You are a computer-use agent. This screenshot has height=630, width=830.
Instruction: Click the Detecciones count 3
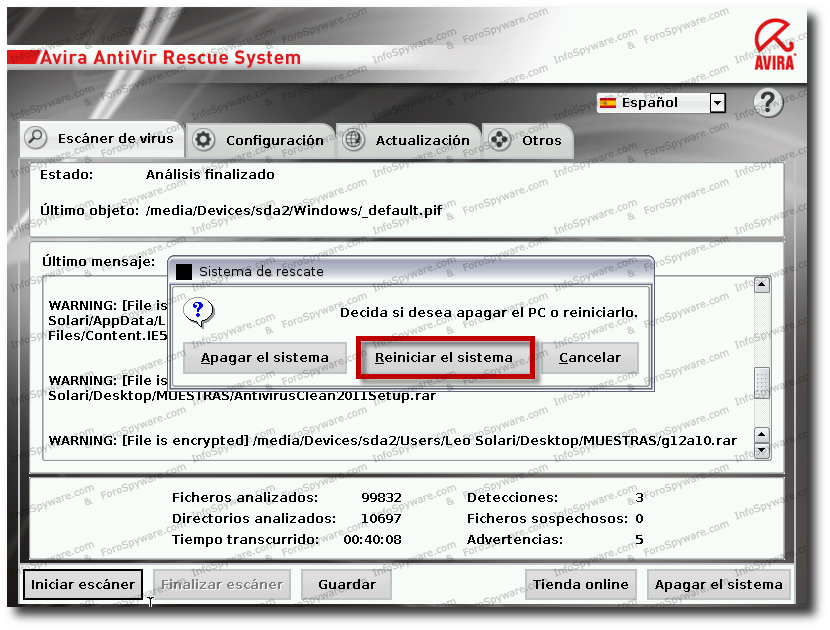pos(639,498)
